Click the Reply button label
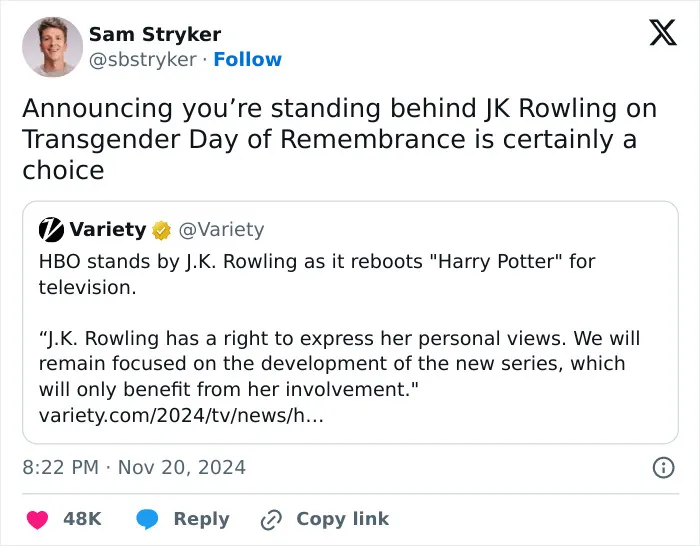 coord(201,519)
